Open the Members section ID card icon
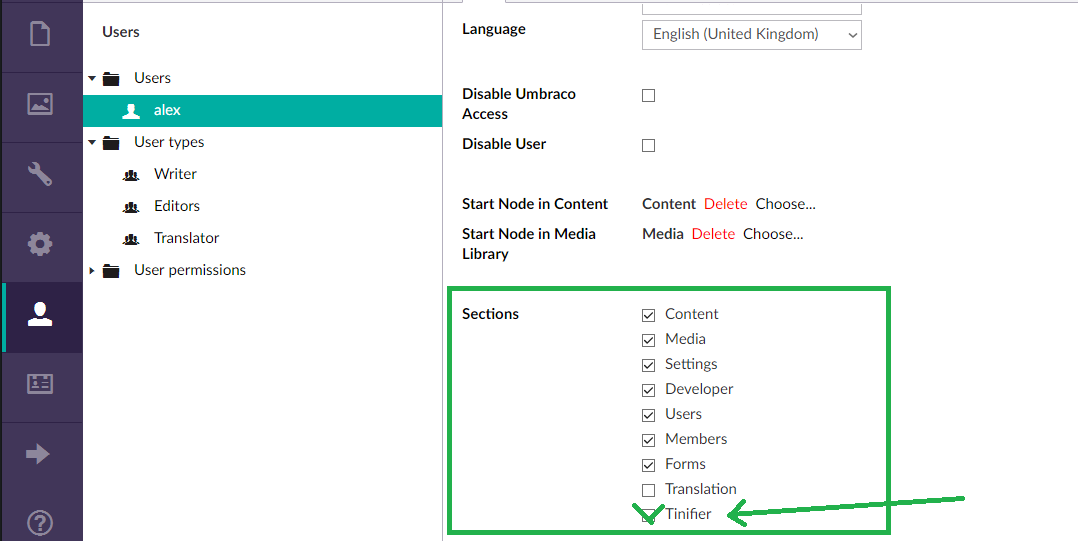1078x541 pixels. (x=40, y=384)
